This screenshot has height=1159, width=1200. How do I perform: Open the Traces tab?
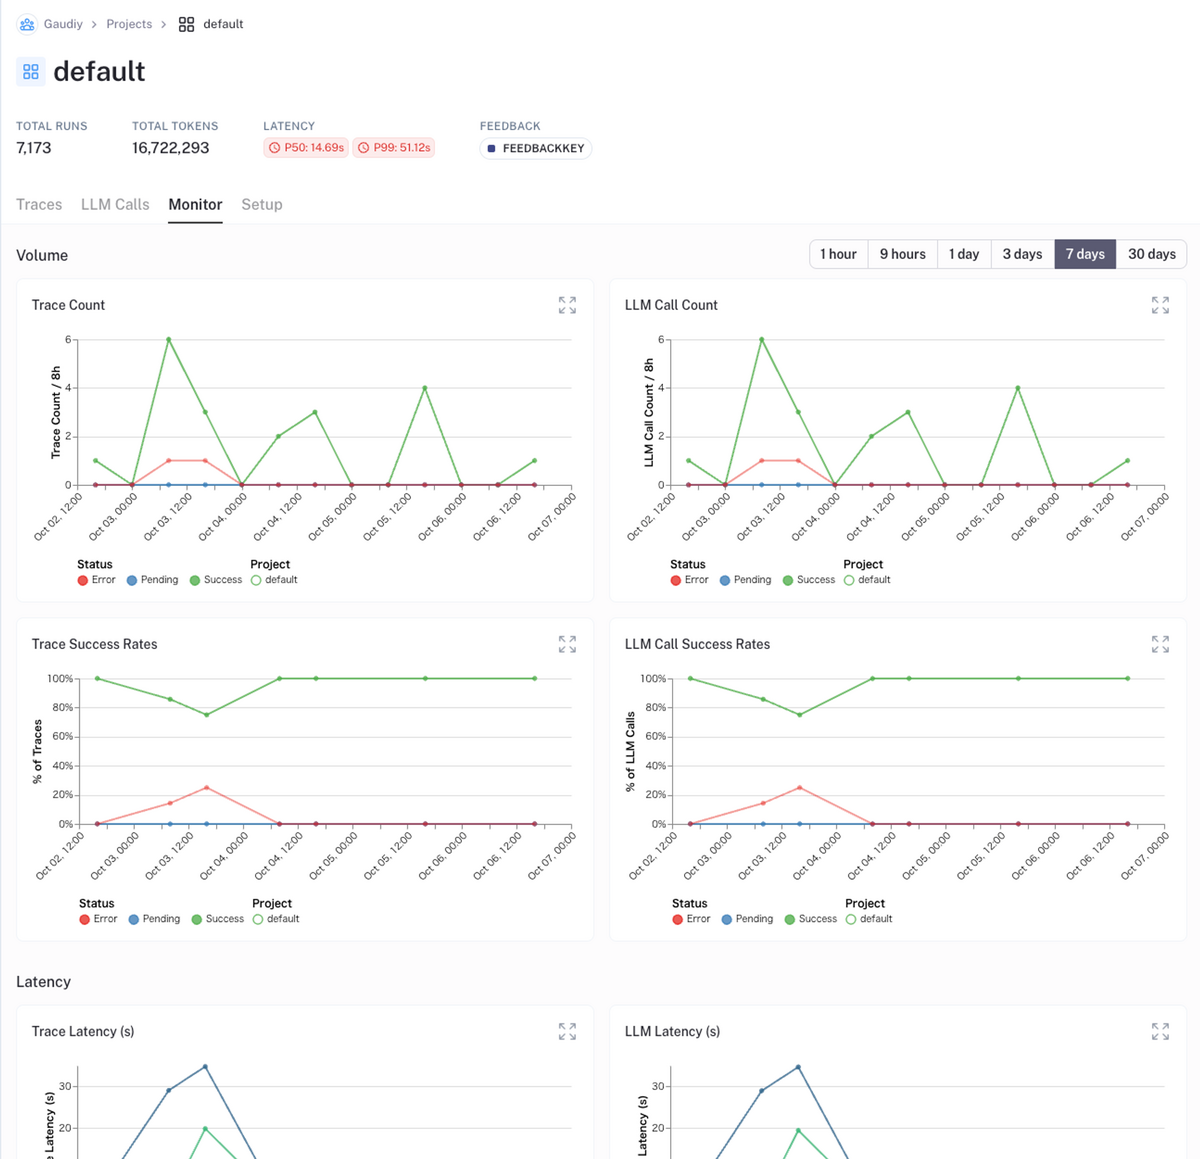coord(39,204)
